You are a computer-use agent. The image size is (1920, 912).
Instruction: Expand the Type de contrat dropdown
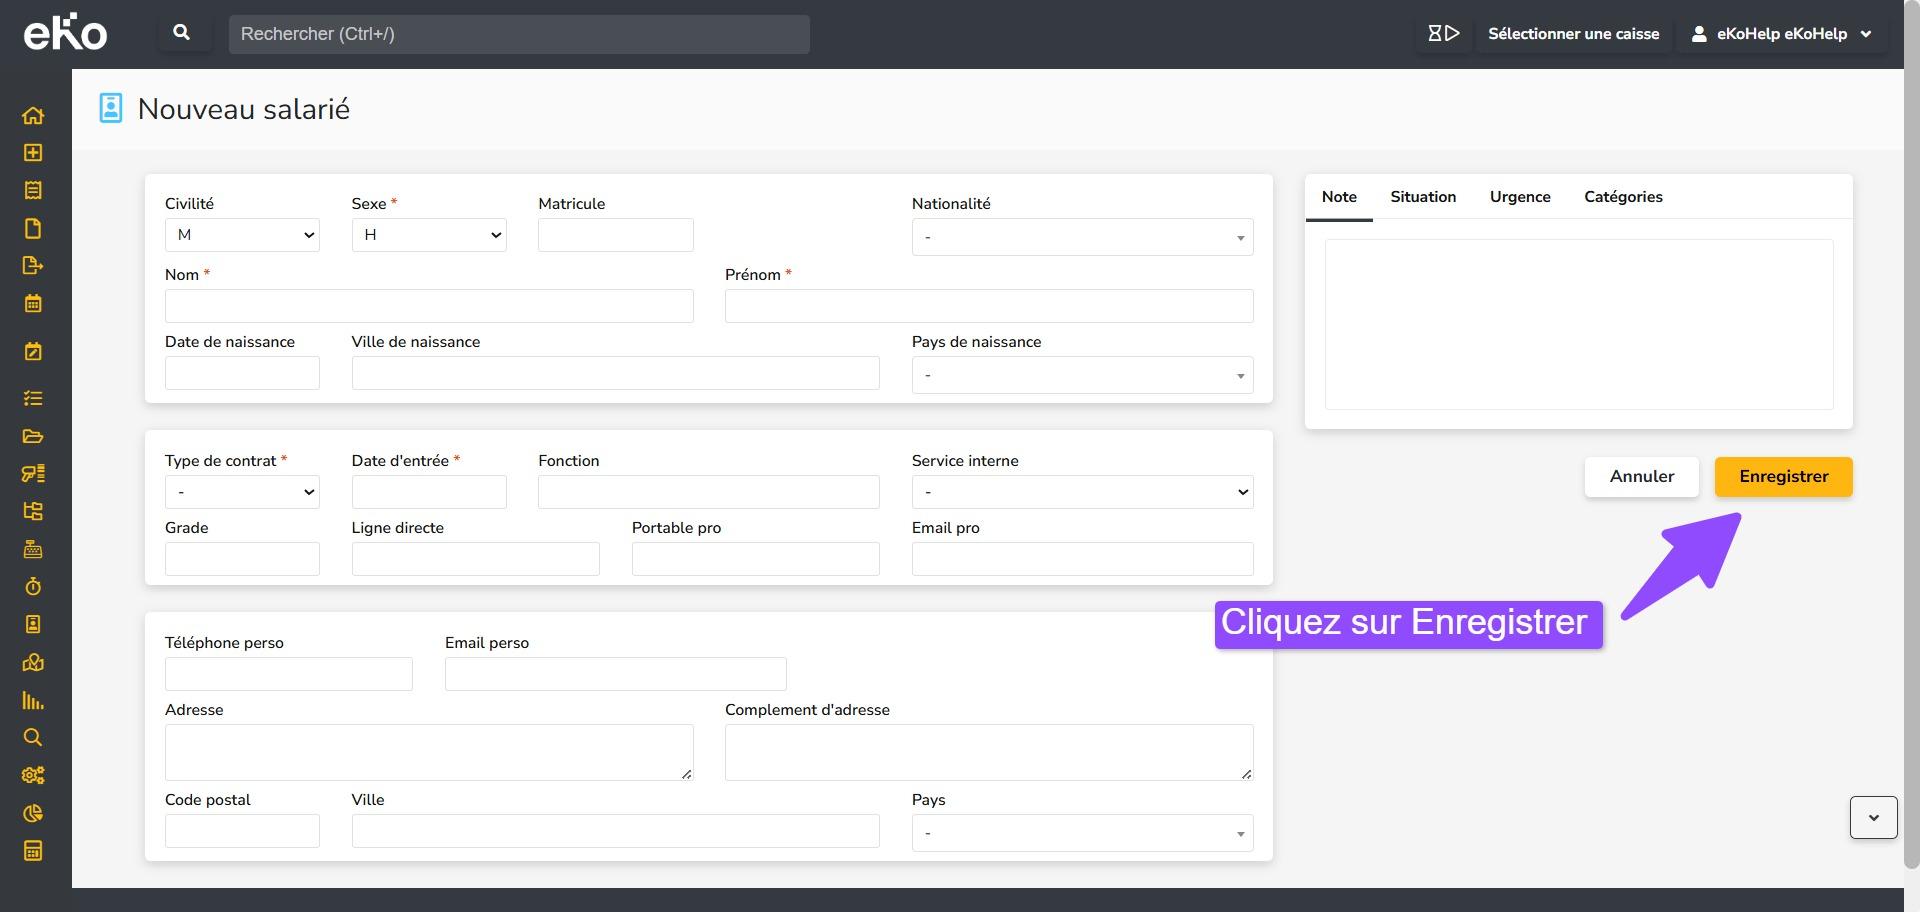[242, 492]
